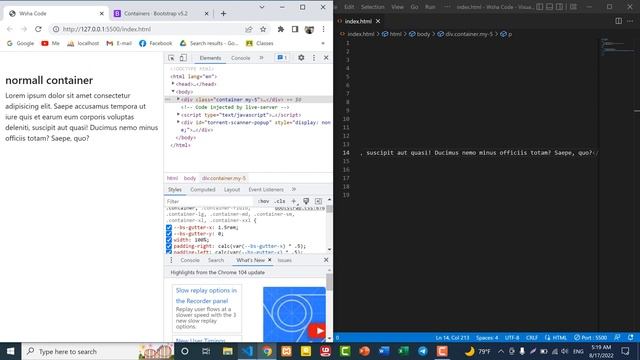640x360 pixels.
Task: Open YouTube video in What's New
Action: point(317,331)
